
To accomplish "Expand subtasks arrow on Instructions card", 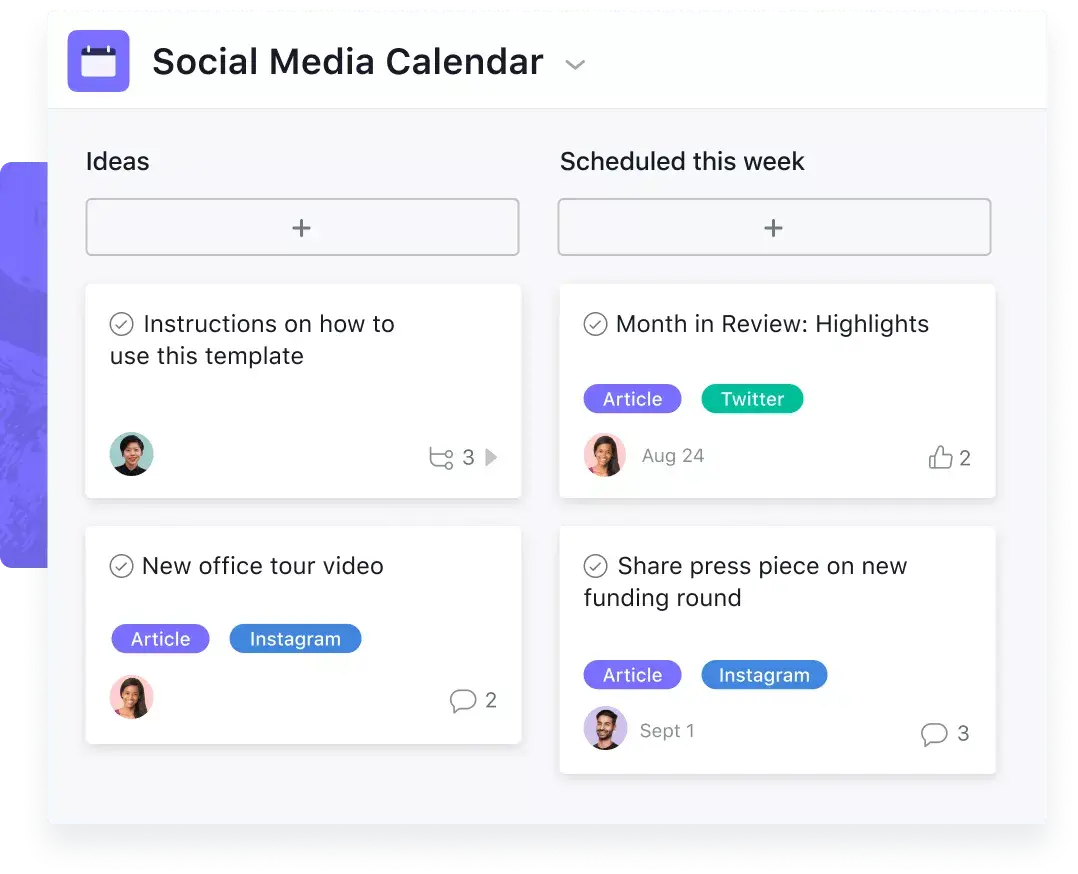I will [x=491, y=458].
